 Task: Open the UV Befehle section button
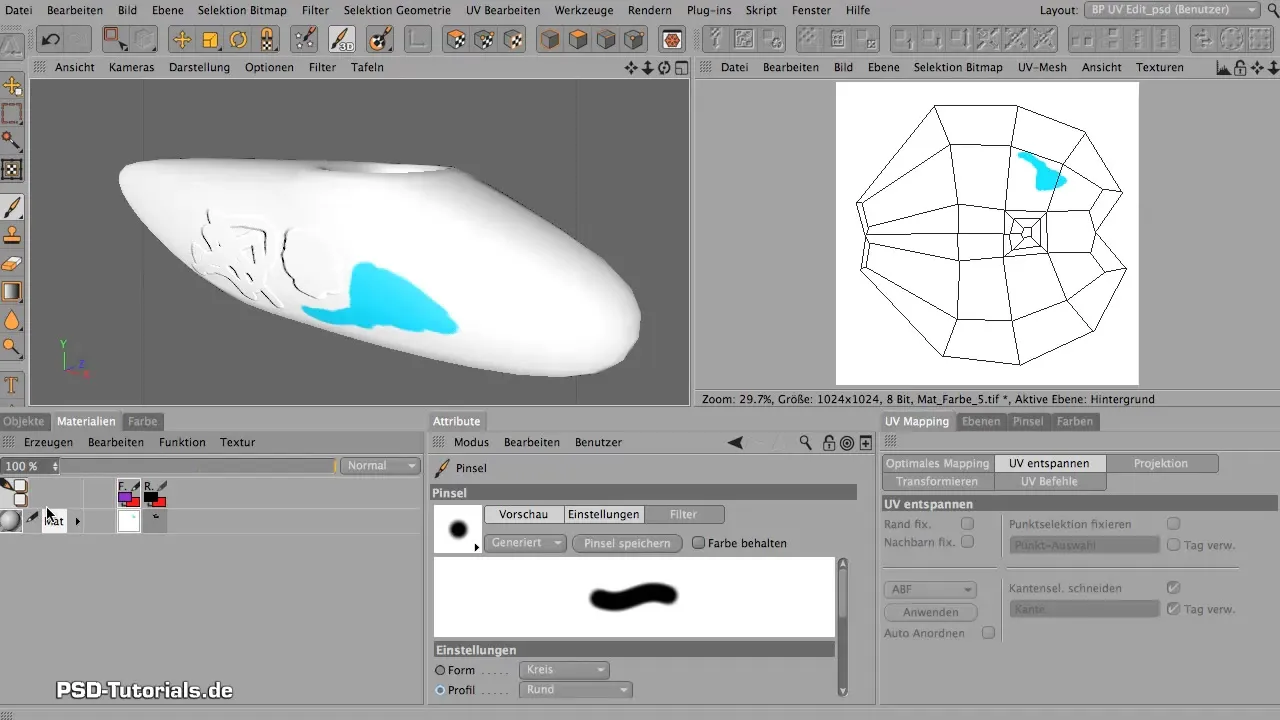click(x=1050, y=481)
